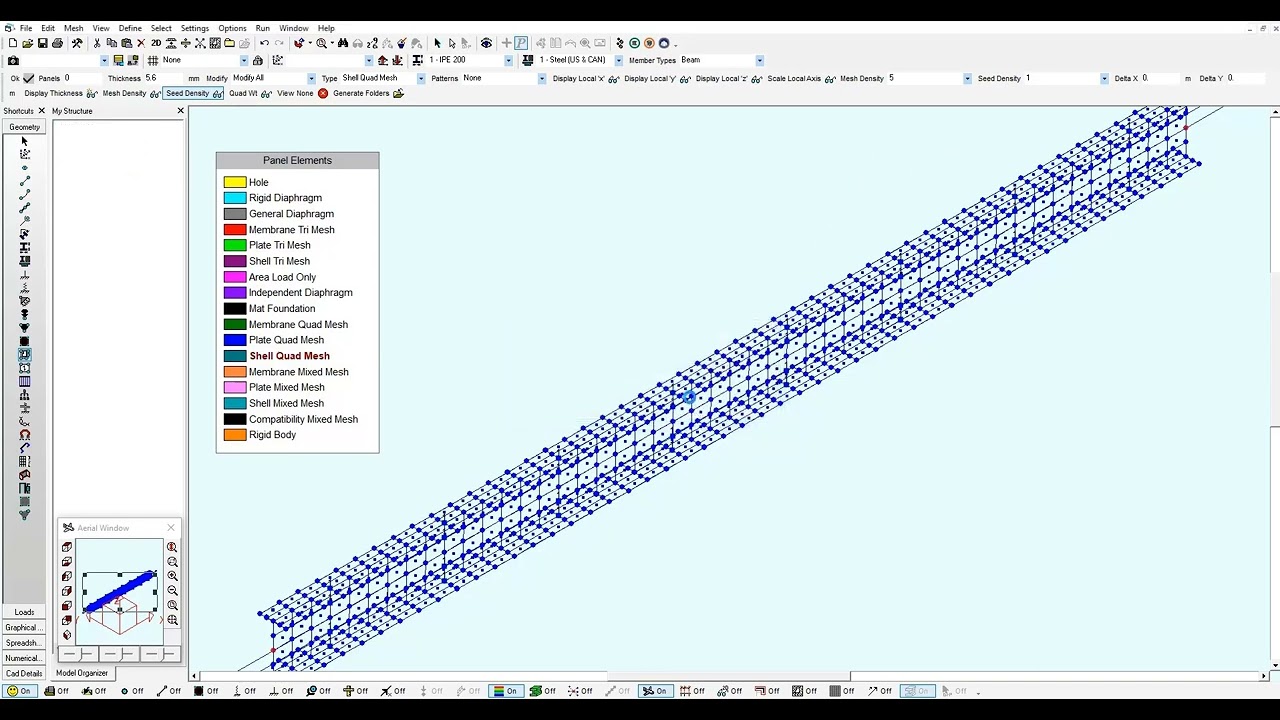Click the grid icon beside None dropdown
Viewport: 1280px width, 720px height.
click(153, 60)
